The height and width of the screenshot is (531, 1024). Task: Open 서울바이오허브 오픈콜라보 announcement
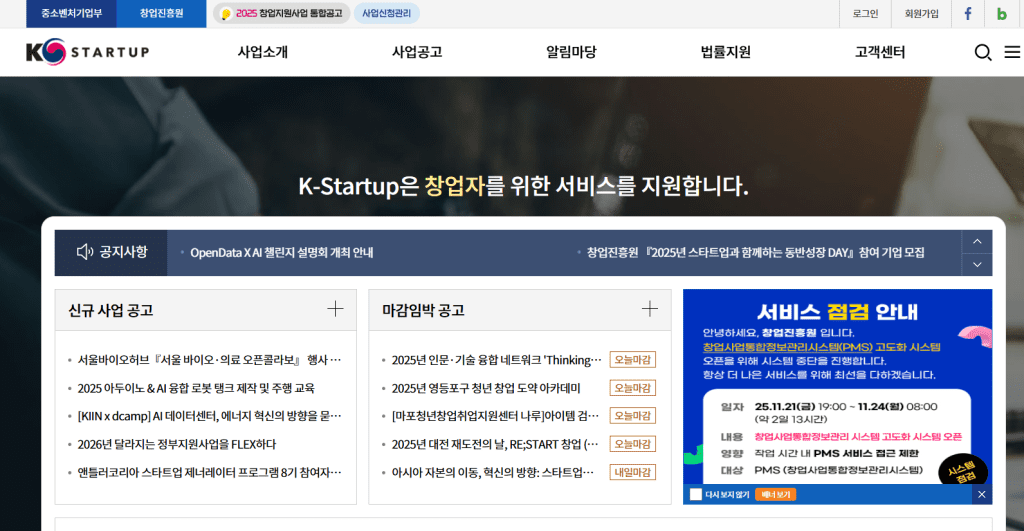[209, 360]
